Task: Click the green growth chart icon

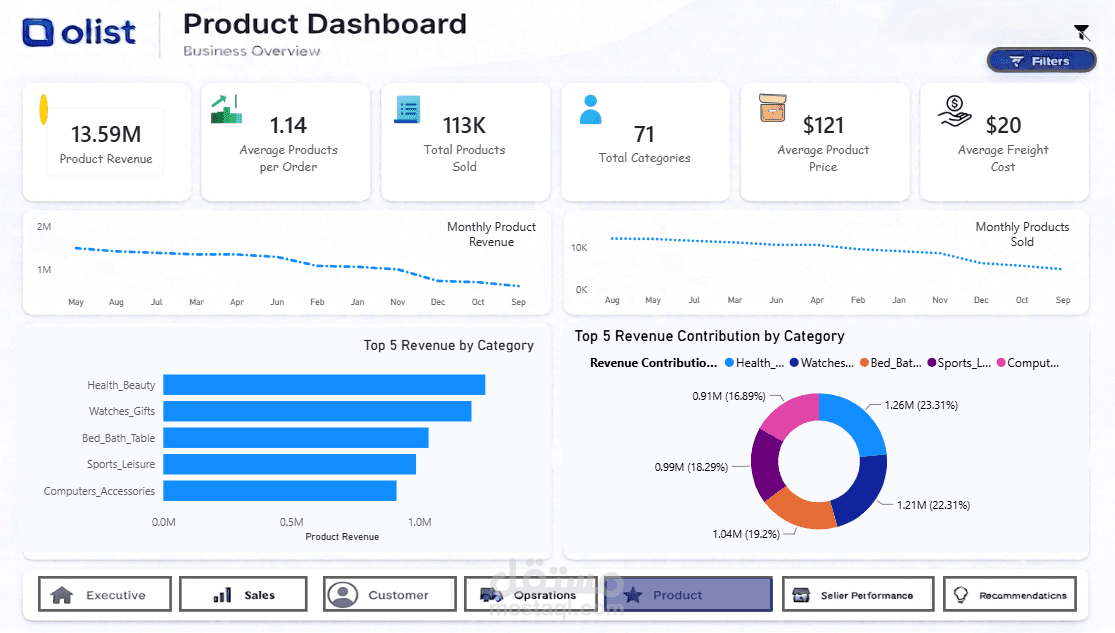Action: point(227,109)
